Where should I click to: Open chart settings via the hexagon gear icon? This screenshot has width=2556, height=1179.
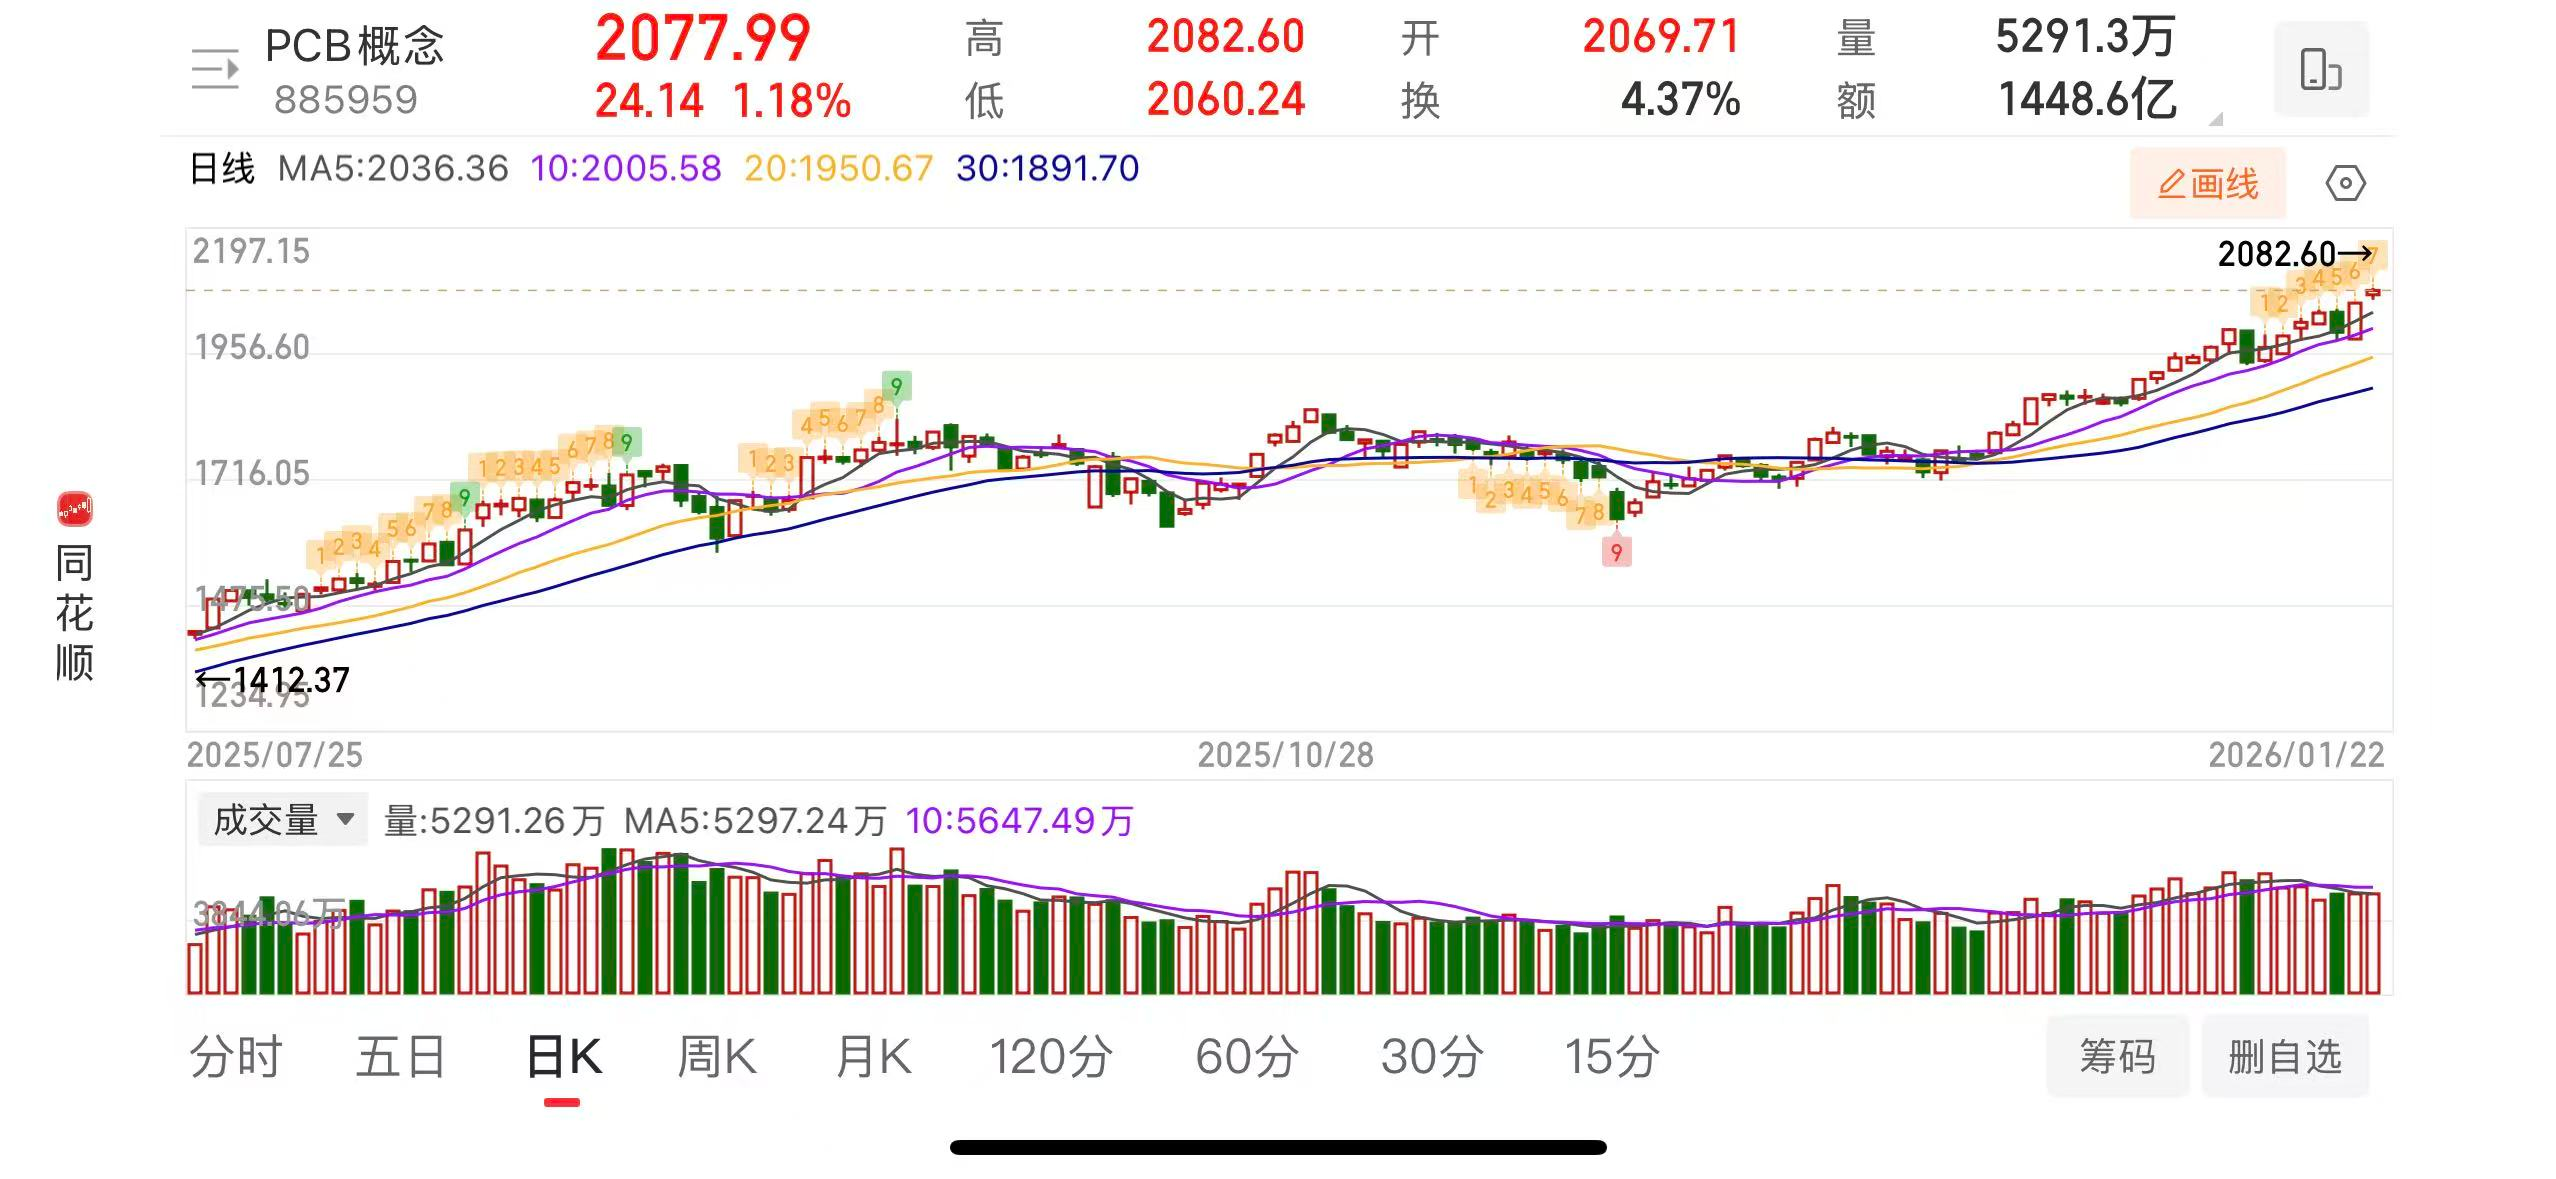point(2345,183)
